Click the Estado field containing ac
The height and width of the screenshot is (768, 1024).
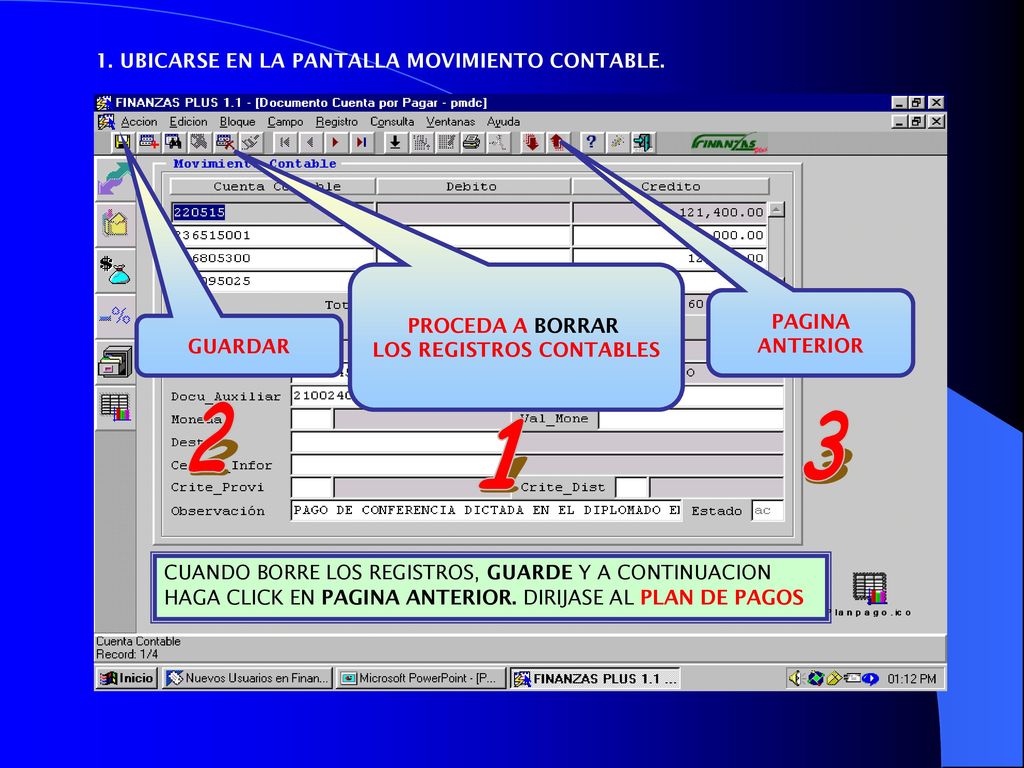(767, 511)
